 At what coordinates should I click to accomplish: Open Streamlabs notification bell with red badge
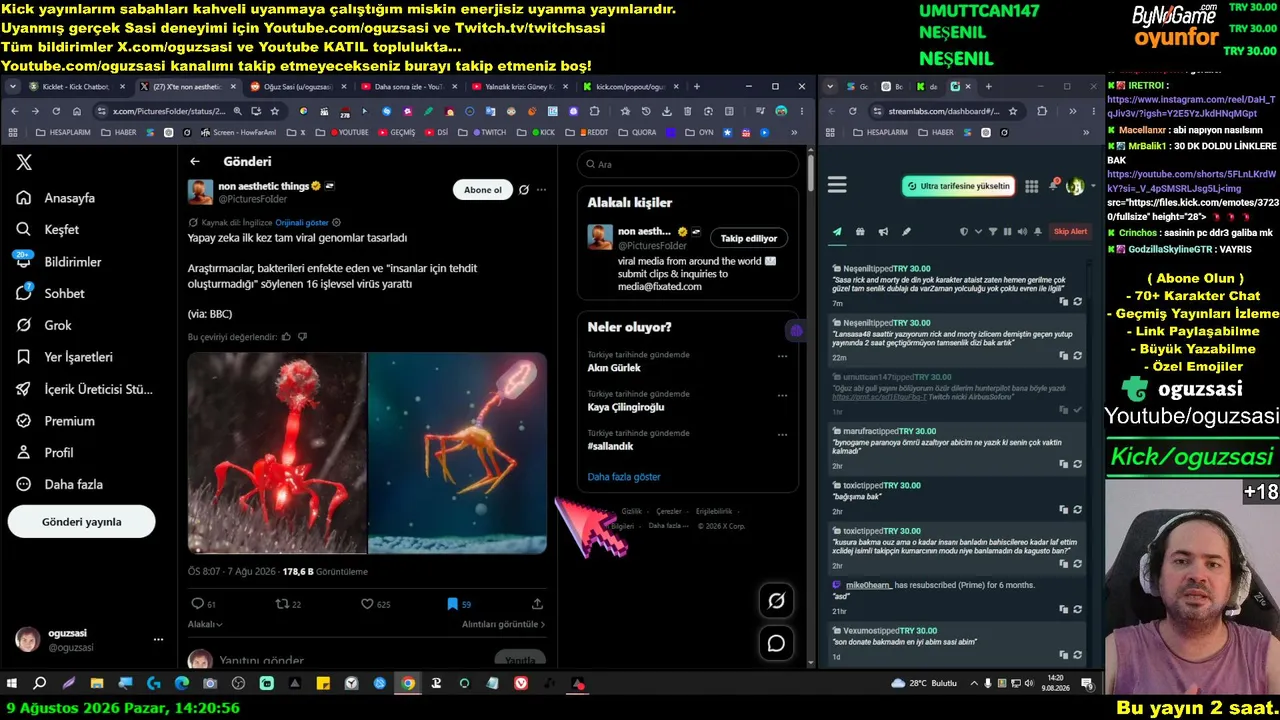[x=1053, y=185]
